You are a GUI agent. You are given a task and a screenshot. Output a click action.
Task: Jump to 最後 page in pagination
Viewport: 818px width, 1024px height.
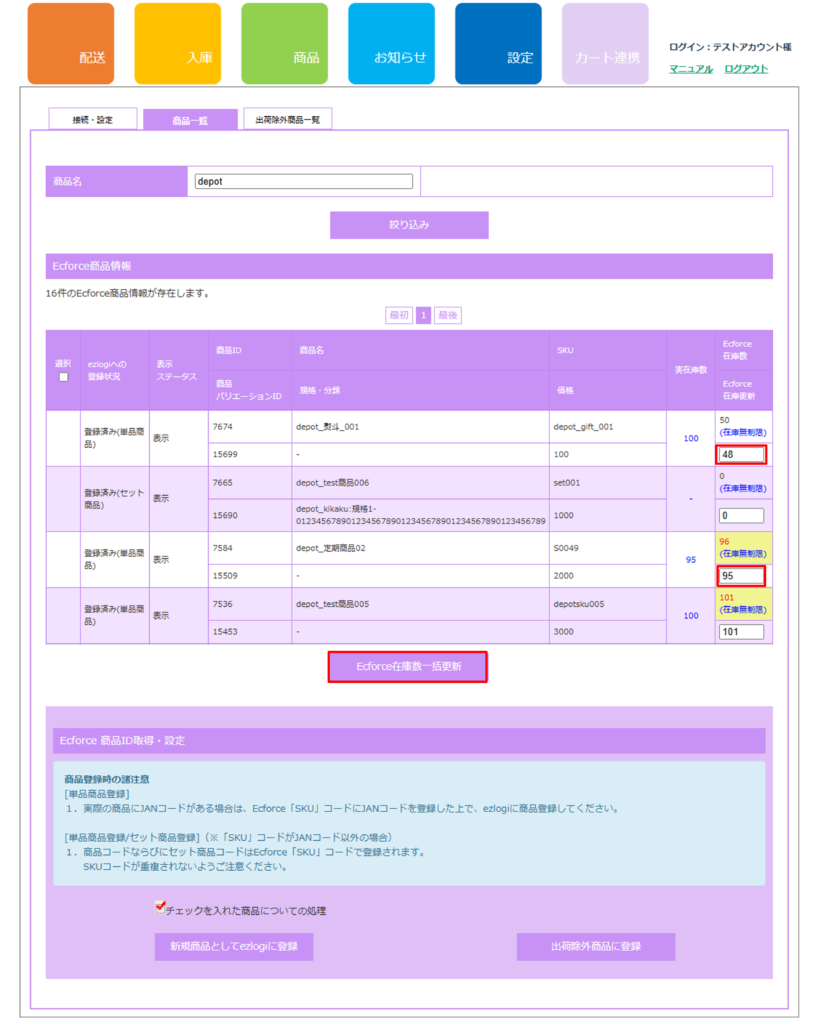(448, 315)
